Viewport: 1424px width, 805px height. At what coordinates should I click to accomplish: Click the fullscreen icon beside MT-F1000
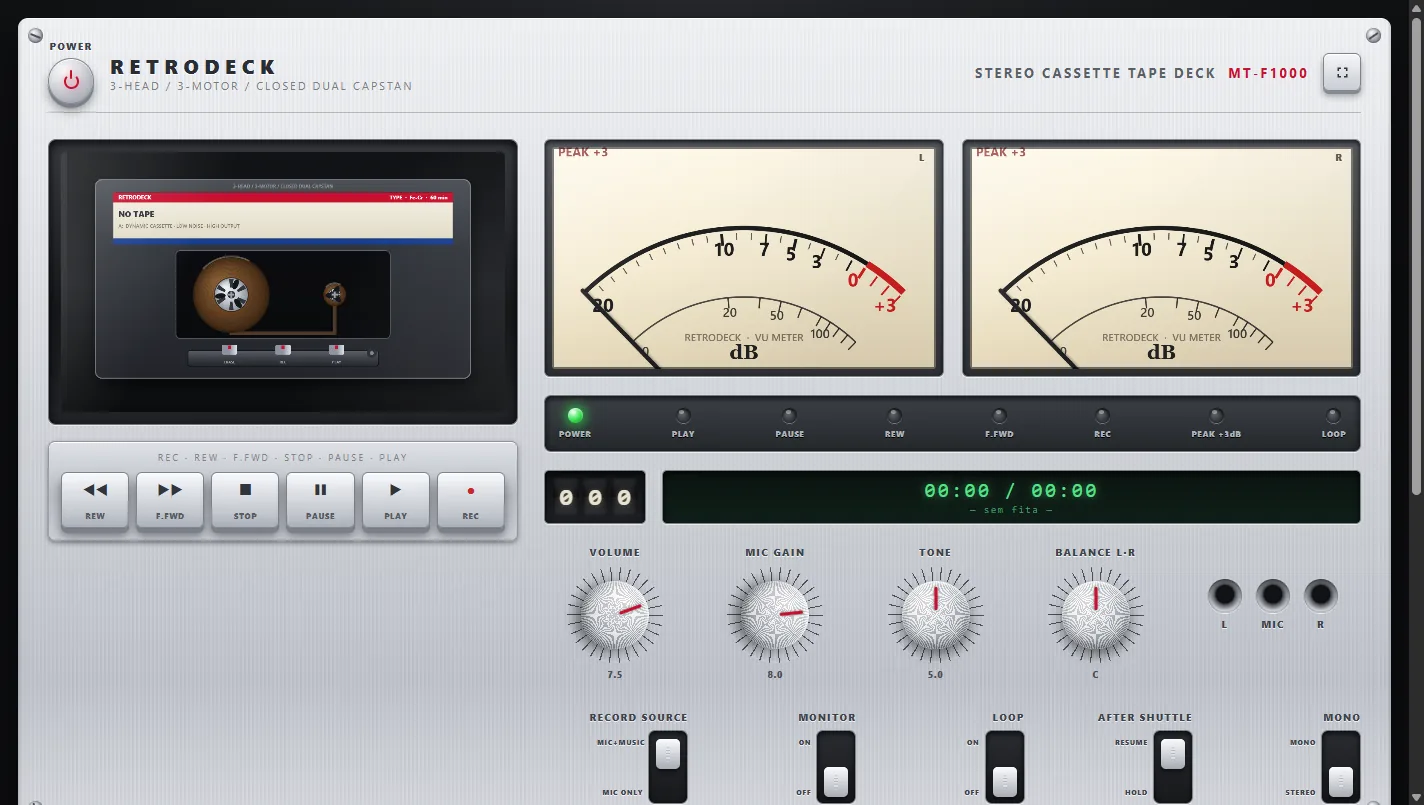pos(1342,72)
